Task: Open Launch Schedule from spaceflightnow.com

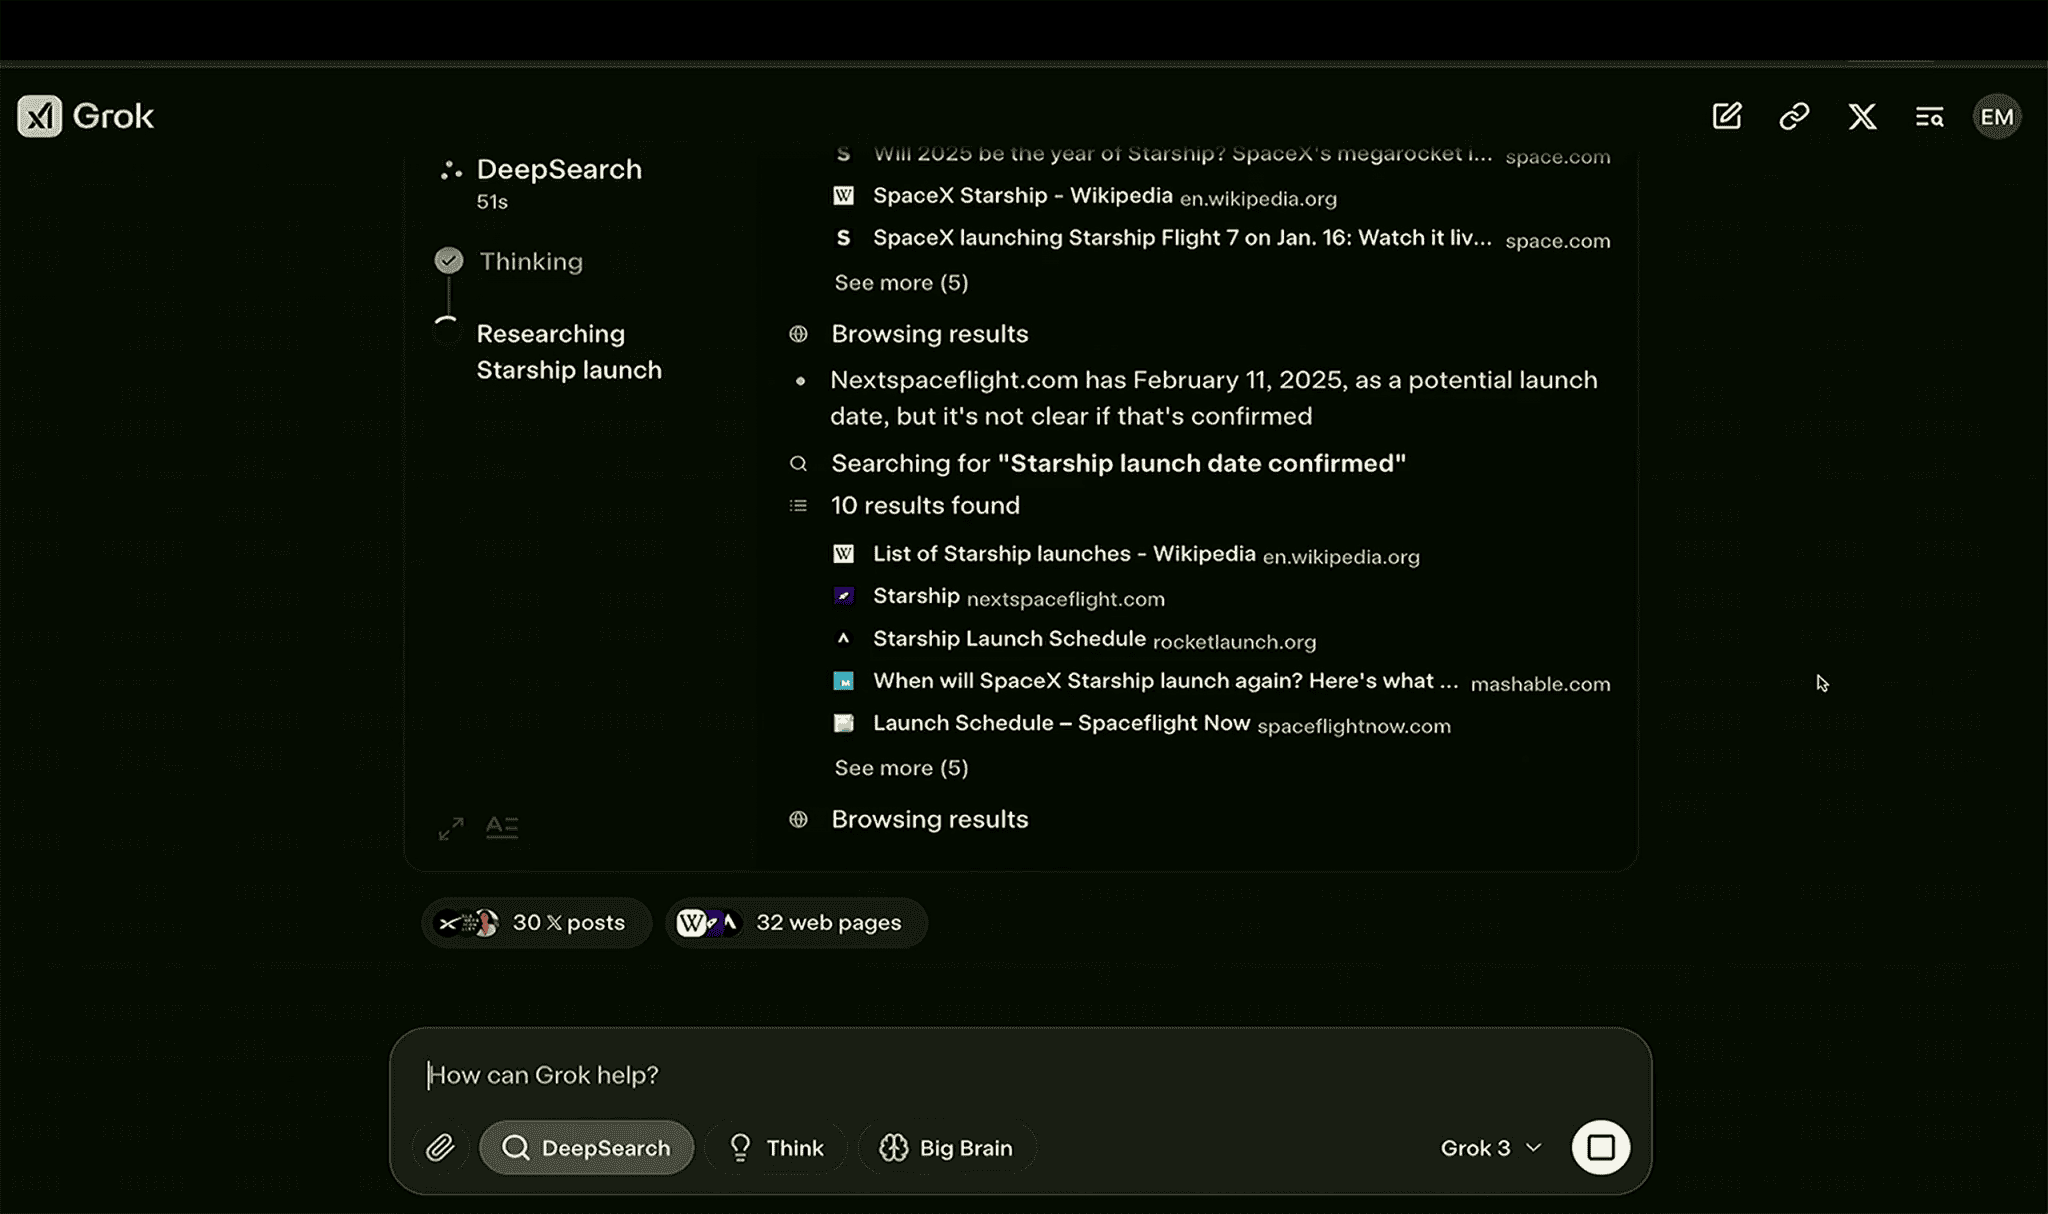Action: click(1061, 722)
